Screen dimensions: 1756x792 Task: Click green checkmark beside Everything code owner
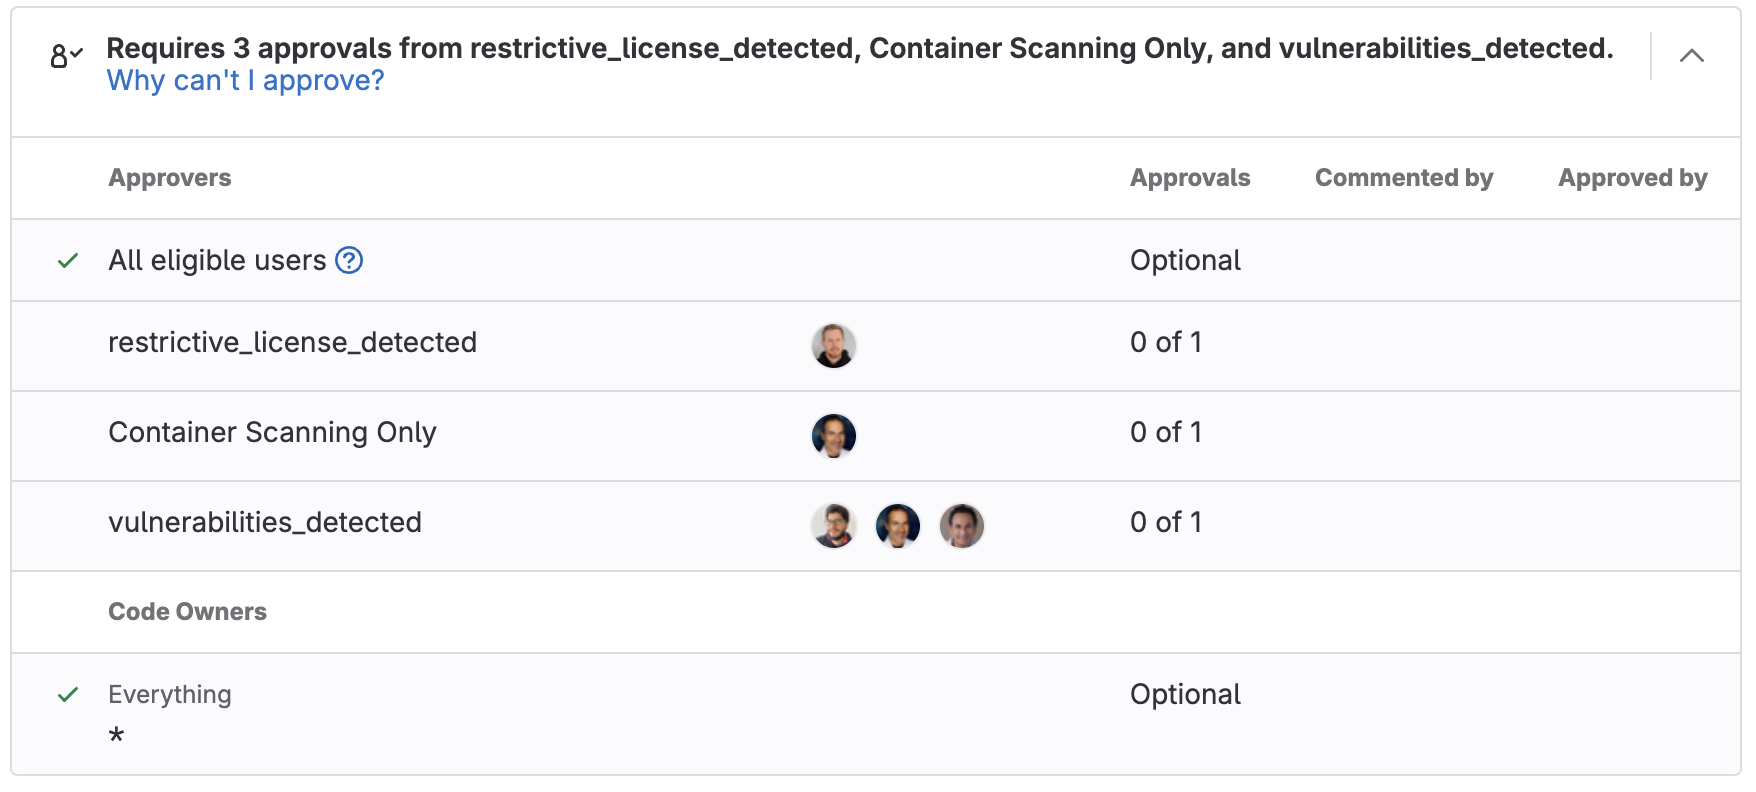point(68,695)
